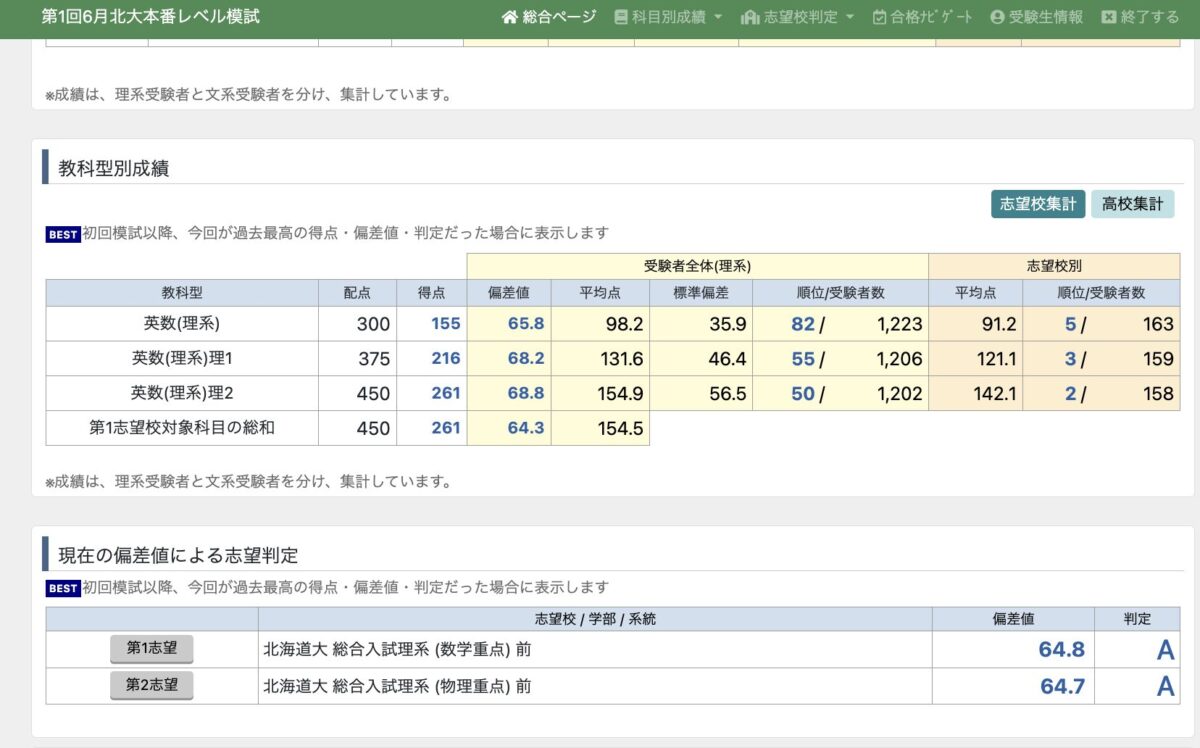Click the BEST badge under 教科型別成績

point(63,234)
